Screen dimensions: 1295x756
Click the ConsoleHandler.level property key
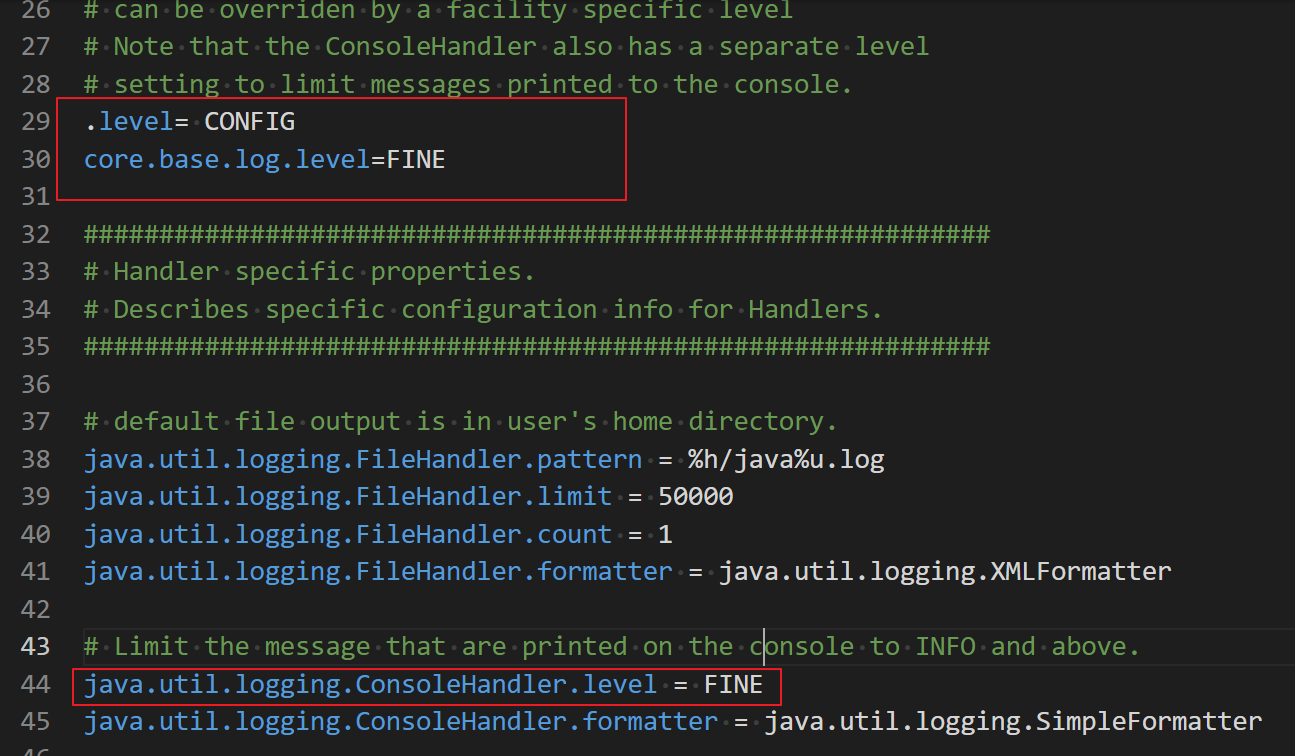click(x=371, y=684)
